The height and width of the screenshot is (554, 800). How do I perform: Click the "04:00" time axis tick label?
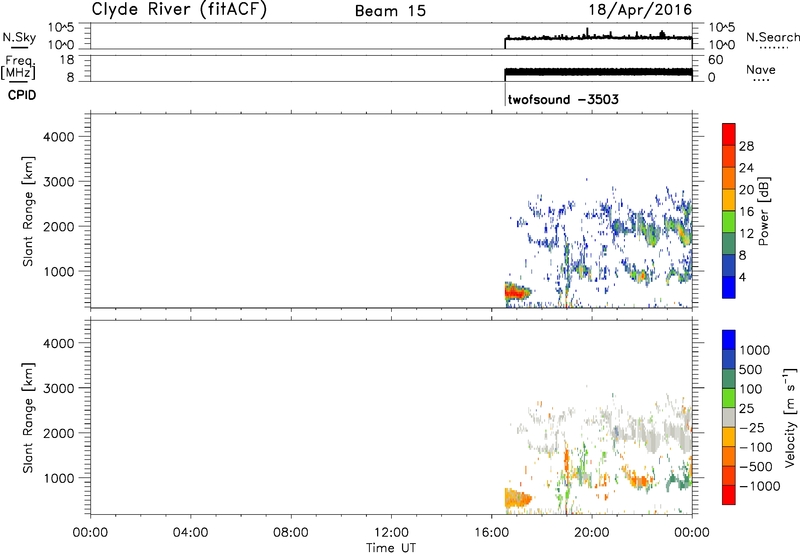point(191,533)
